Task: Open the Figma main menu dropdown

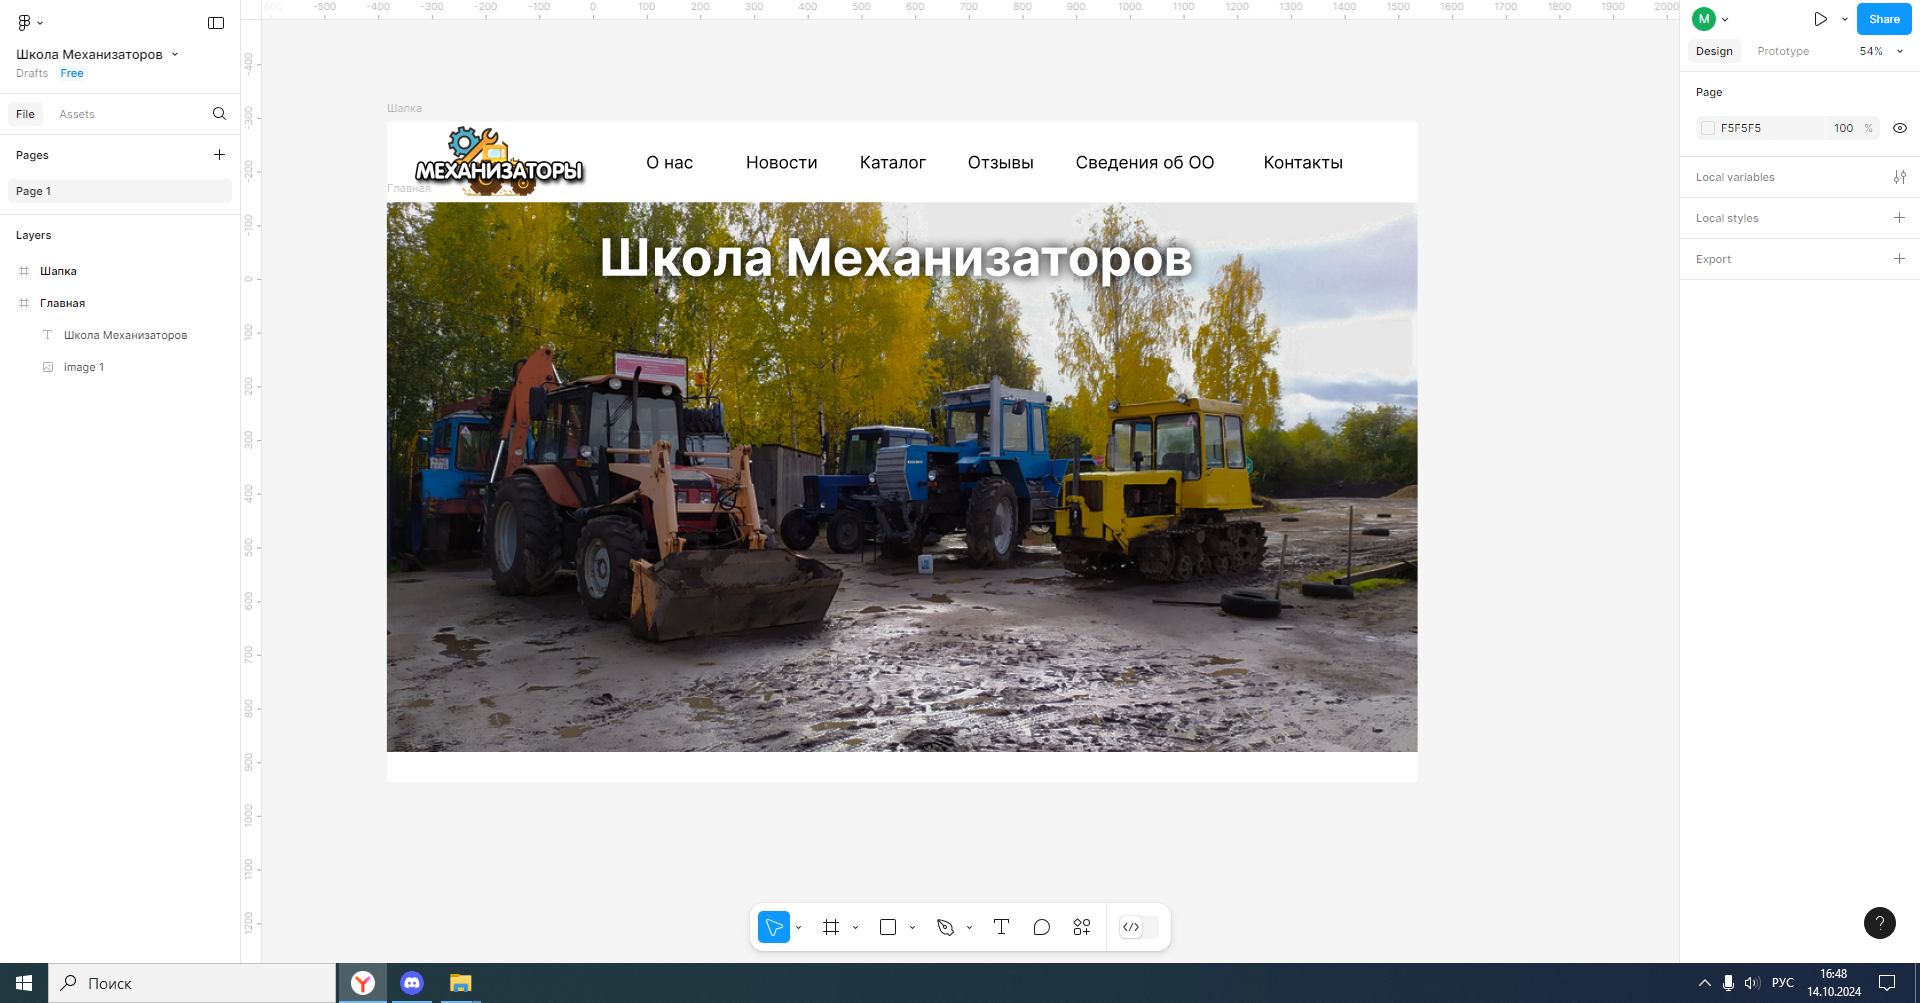Action: 30,21
